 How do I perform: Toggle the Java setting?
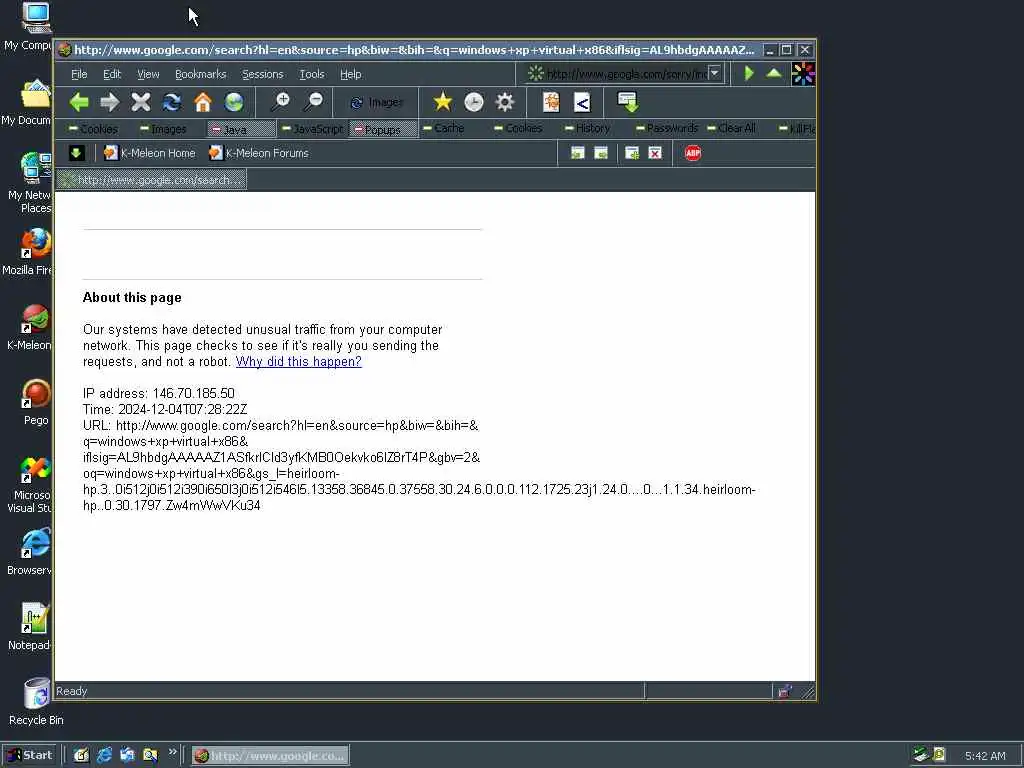pyautogui.click(x=240, y=129)
